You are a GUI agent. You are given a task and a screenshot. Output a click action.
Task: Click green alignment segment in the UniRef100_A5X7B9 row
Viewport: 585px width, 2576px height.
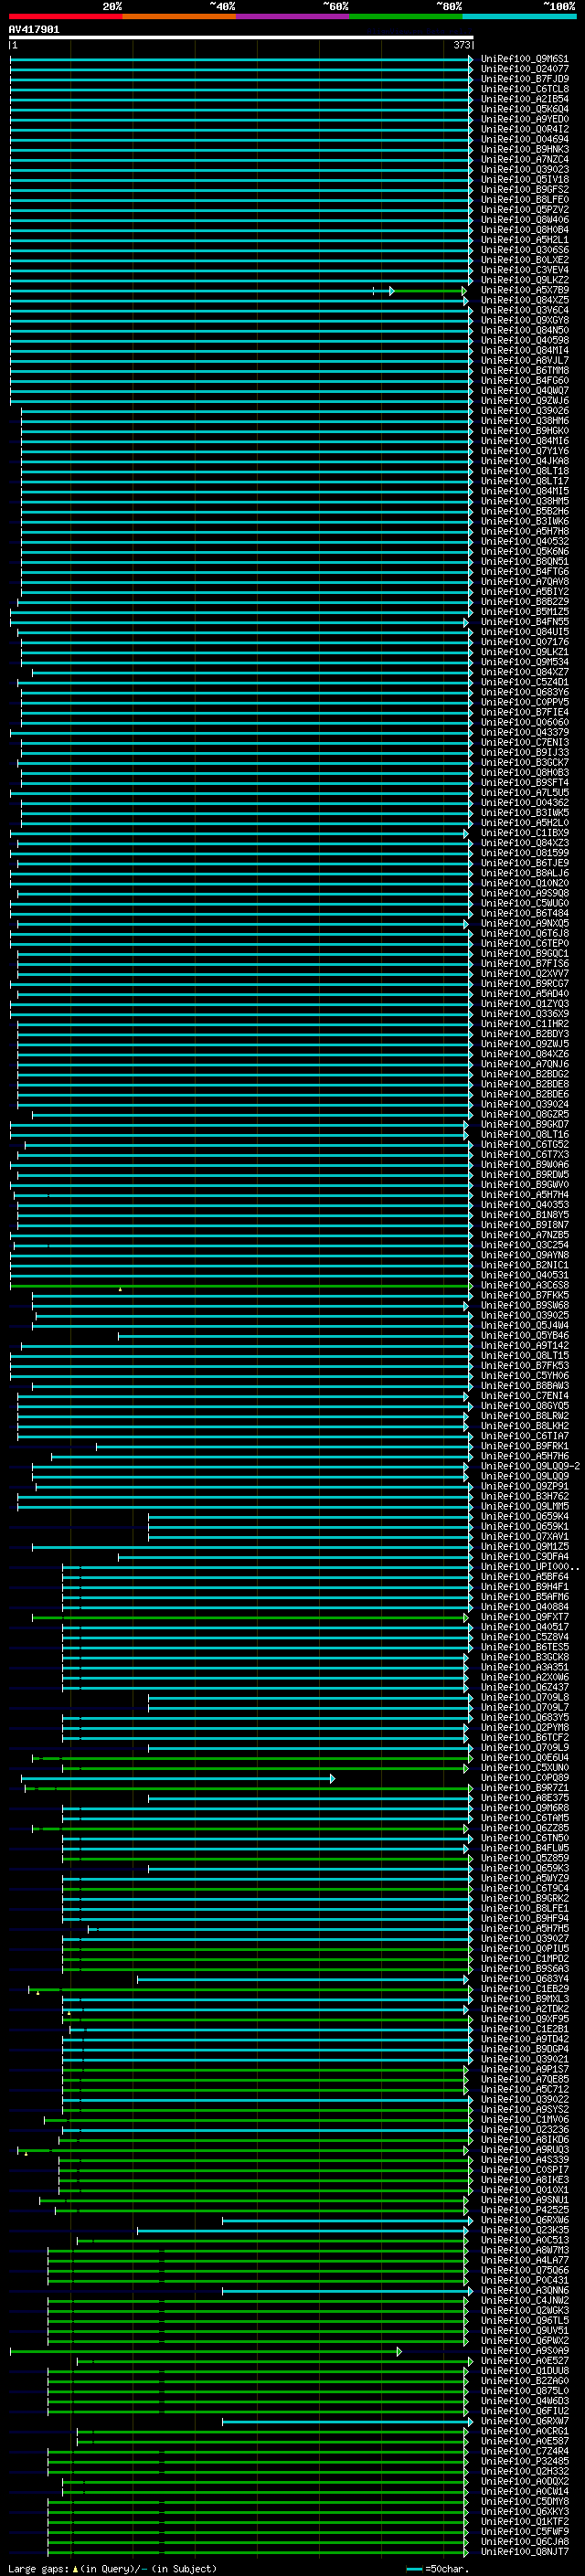pos(429,291)
